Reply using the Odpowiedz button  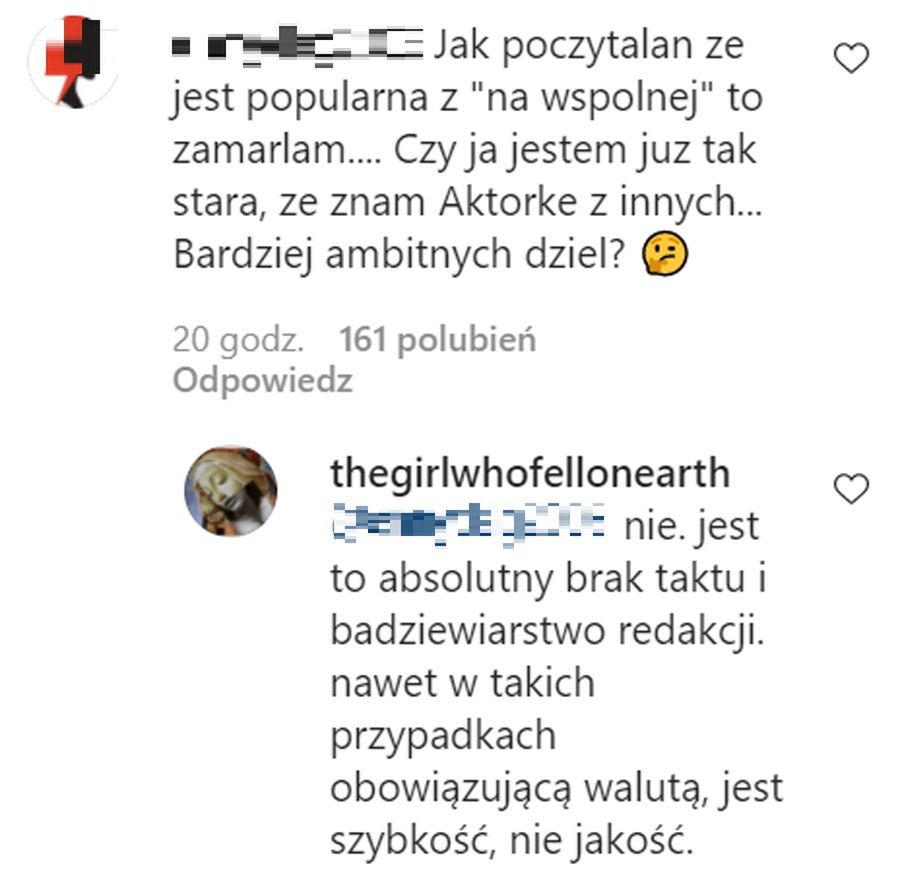click(262, 381)
